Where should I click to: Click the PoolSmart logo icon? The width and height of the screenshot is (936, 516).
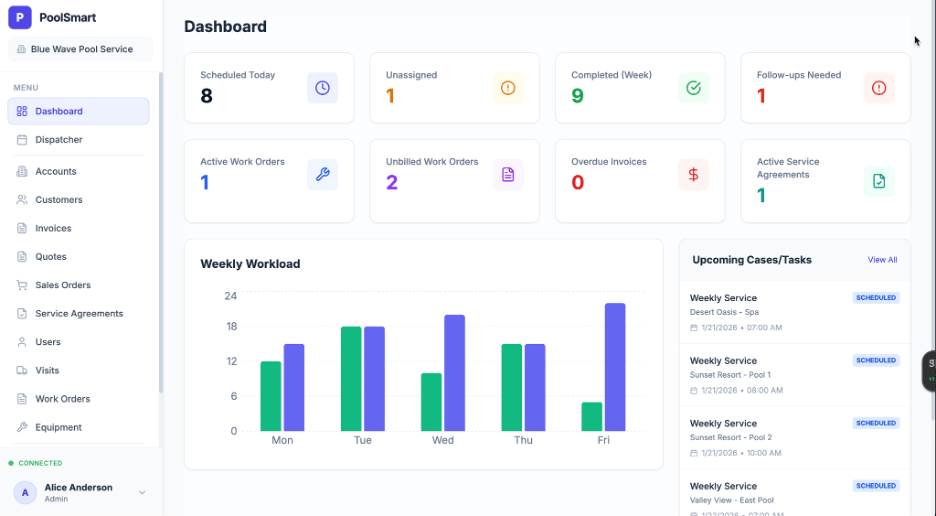[x=20, y=17]
